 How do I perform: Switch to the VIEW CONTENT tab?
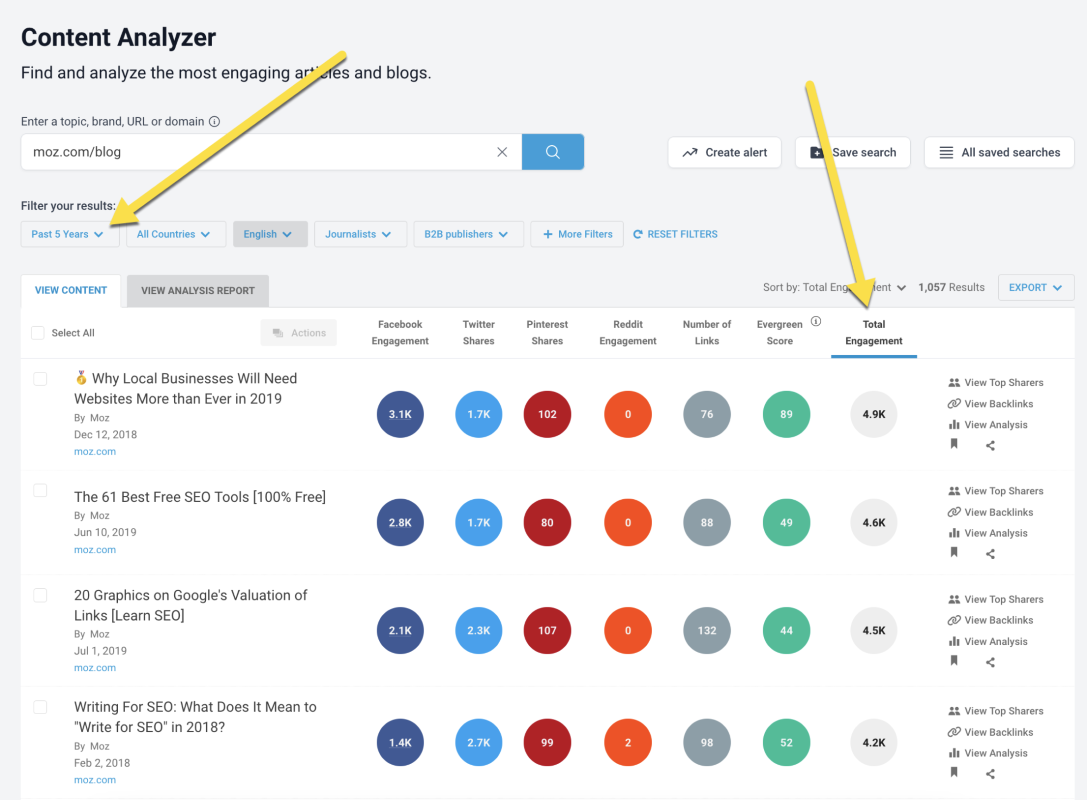tap(71, 290)
